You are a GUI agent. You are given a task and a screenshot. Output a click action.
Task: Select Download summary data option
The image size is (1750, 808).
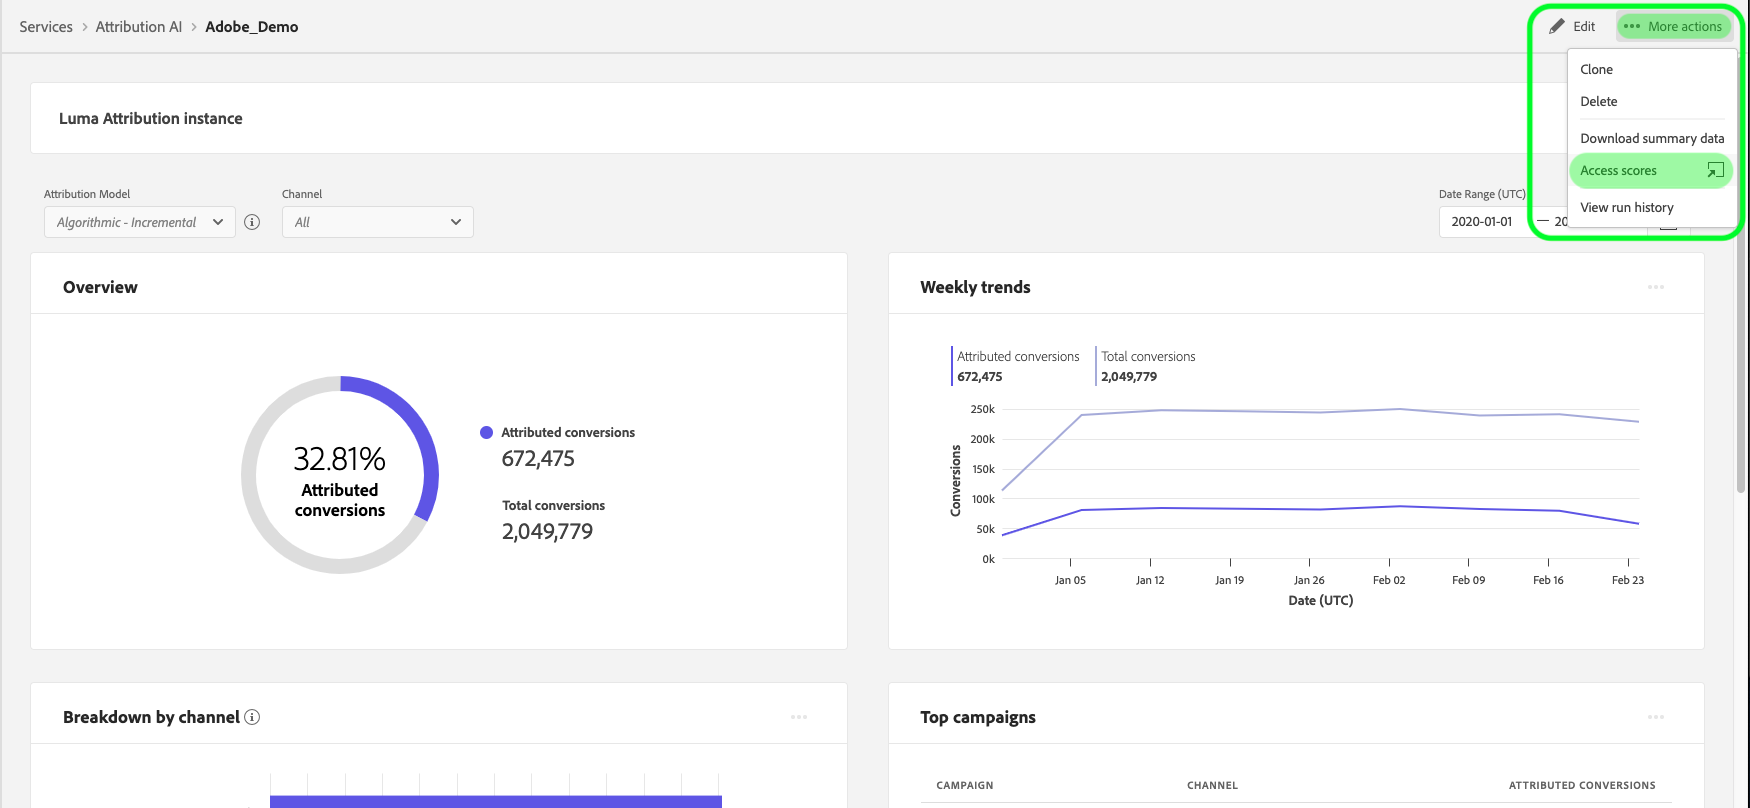click(1652, 138)
